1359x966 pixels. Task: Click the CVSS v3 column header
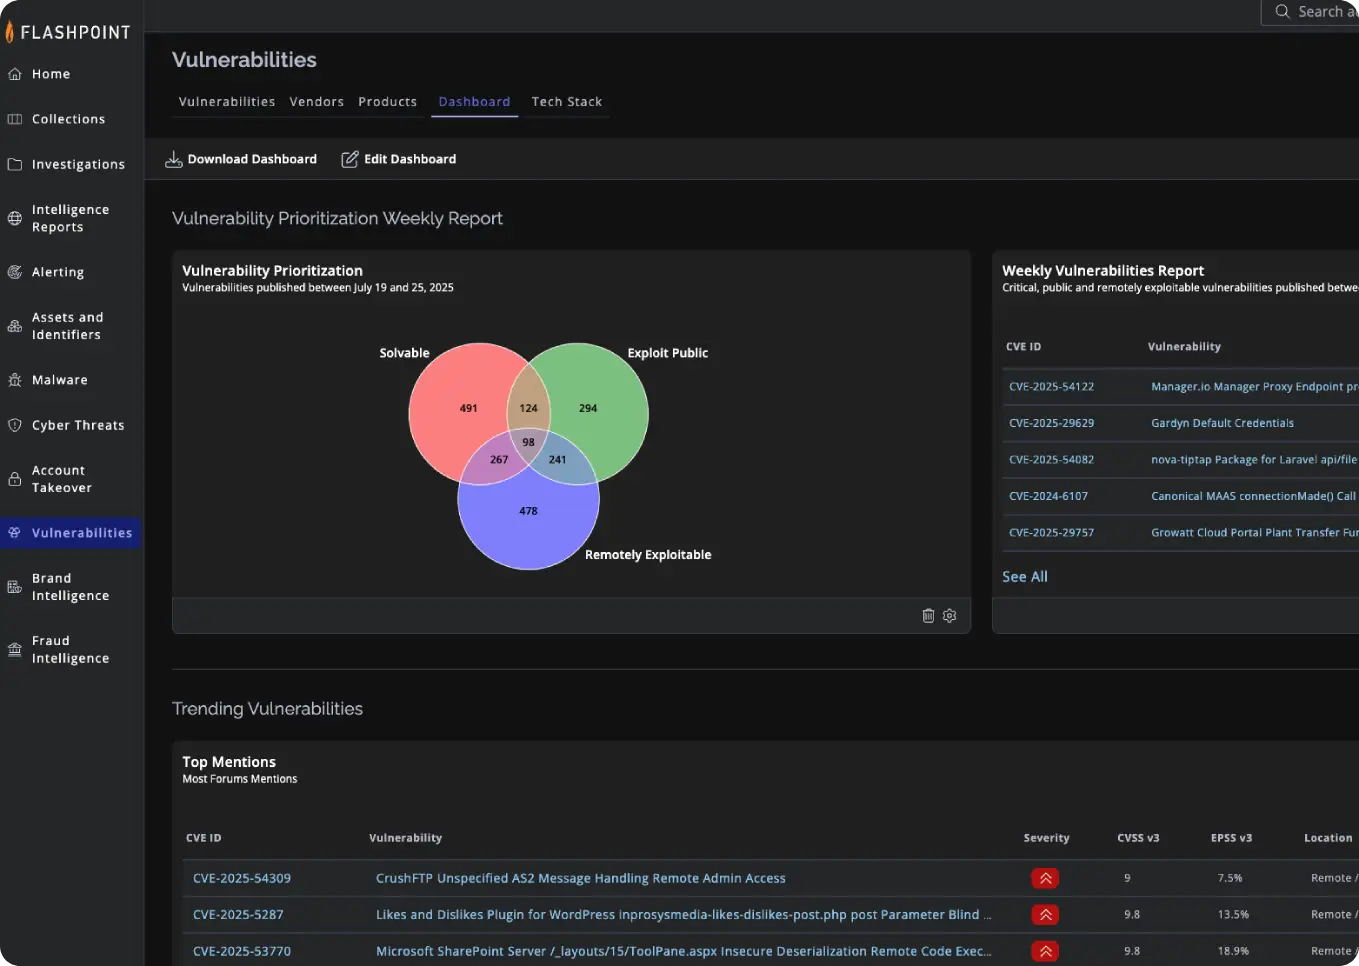(x=1138, y=838)
